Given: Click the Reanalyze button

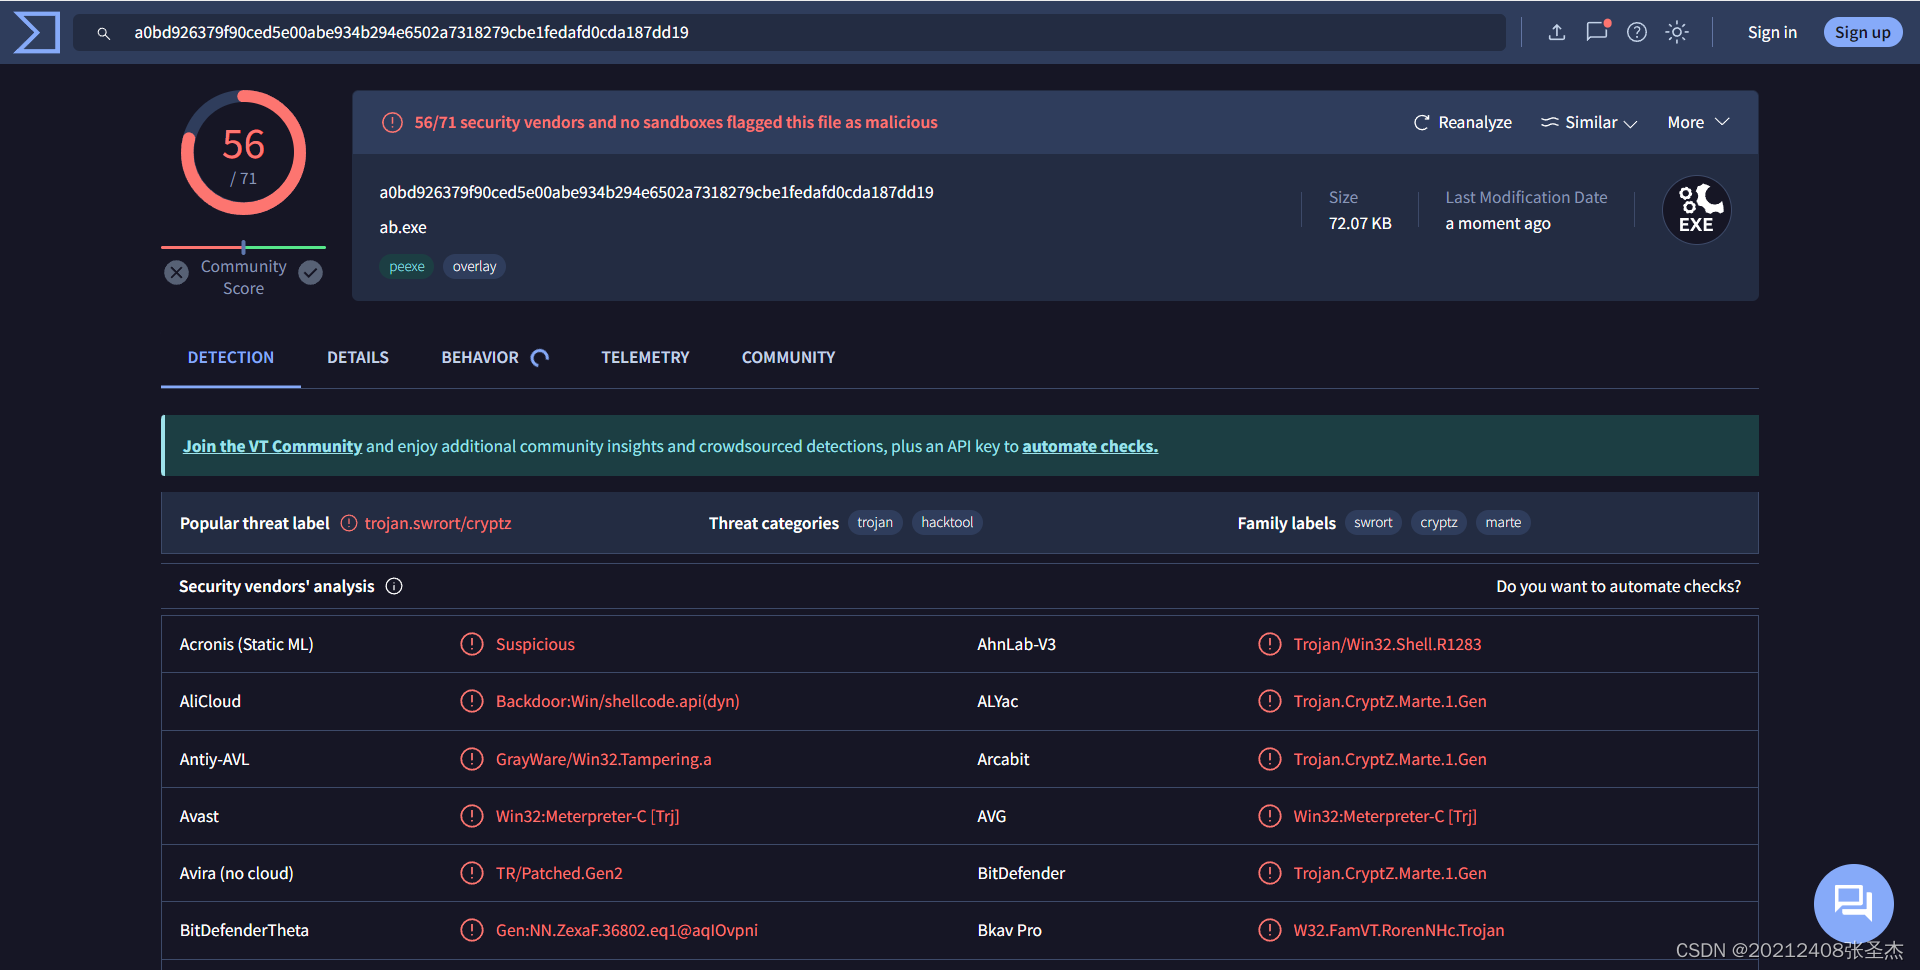Looking at the screenshot, I should point(1462,122).
